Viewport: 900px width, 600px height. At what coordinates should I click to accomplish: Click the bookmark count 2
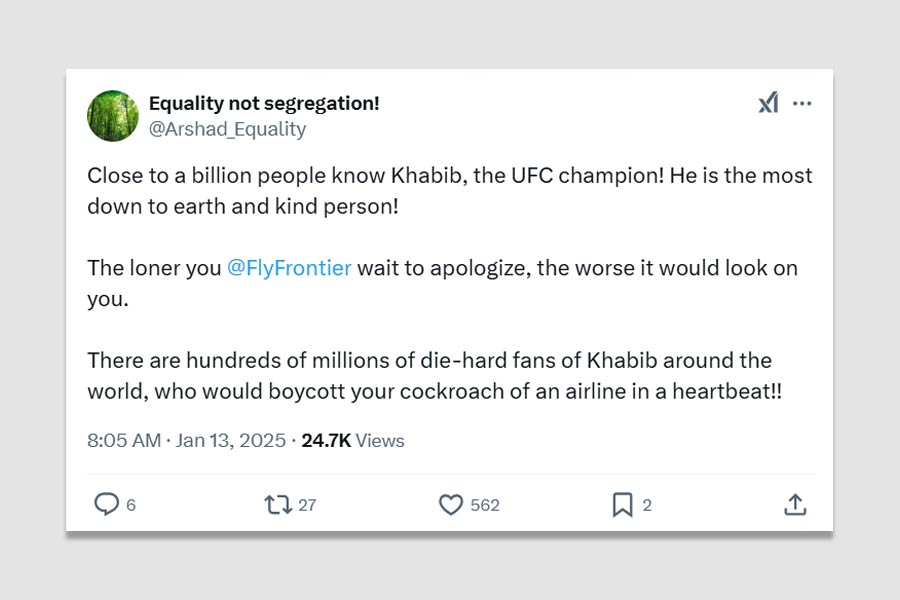pos(647,506)
